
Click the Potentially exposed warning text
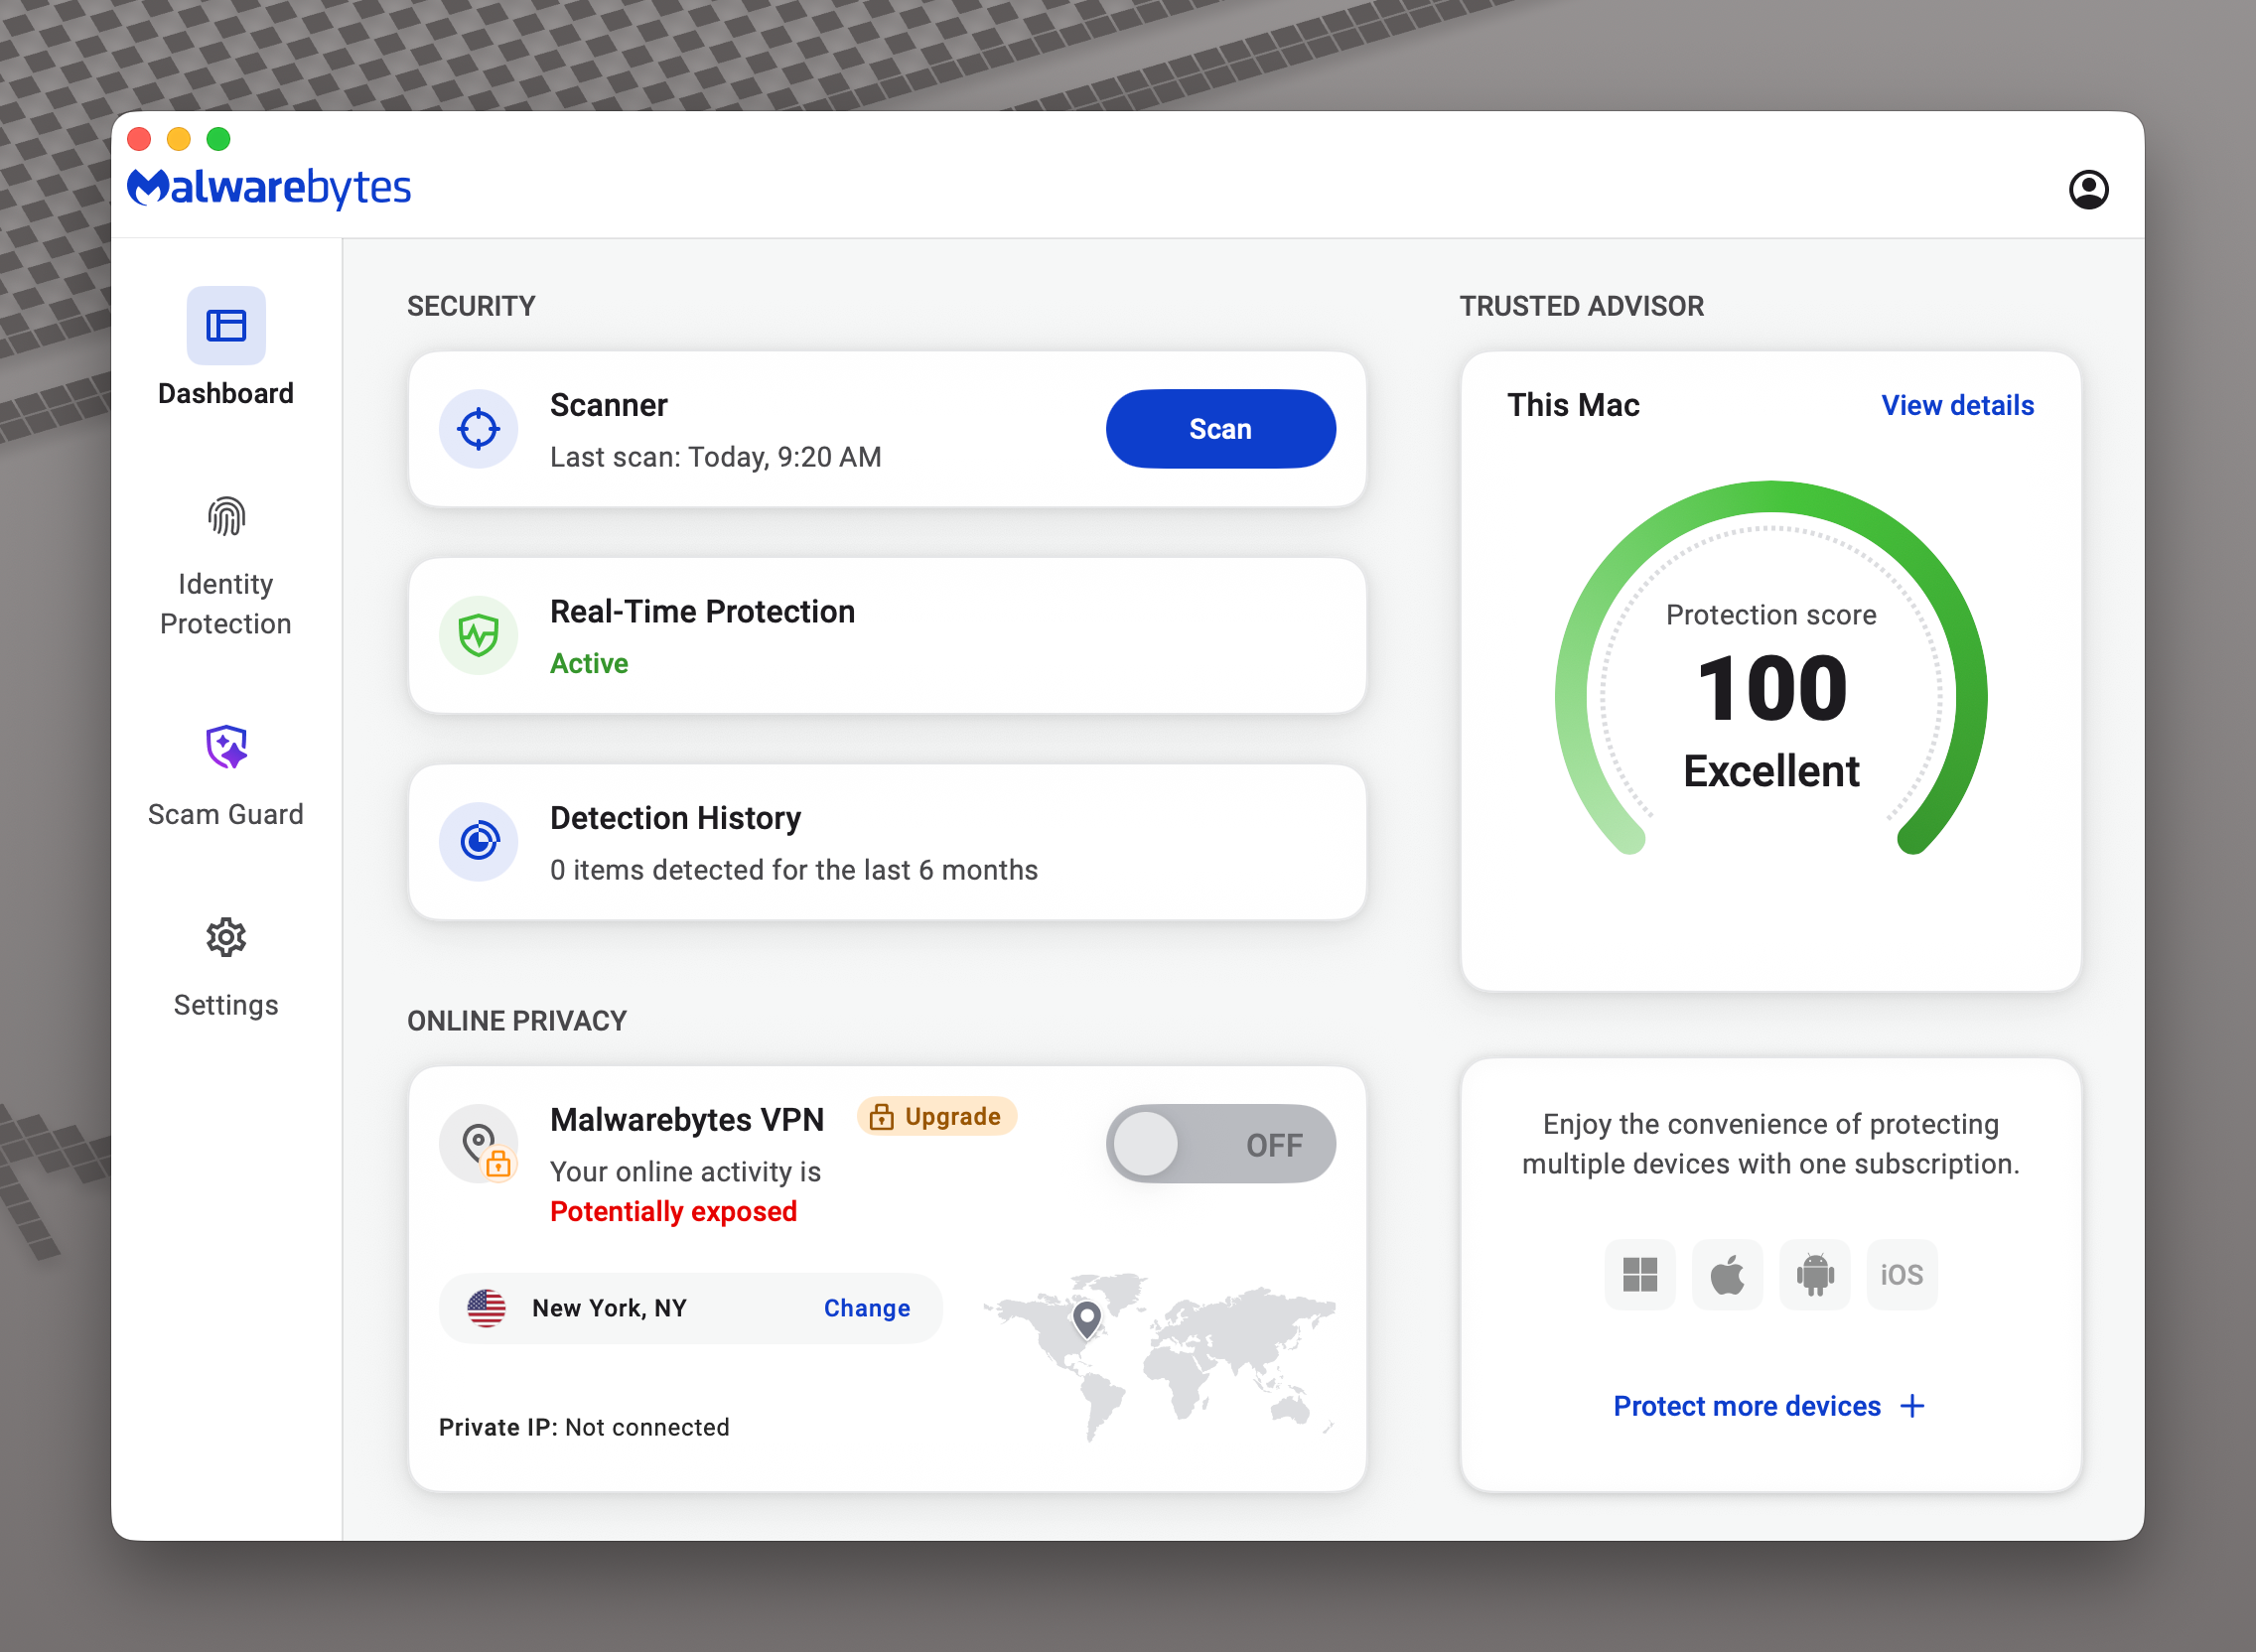(673, 1211)
